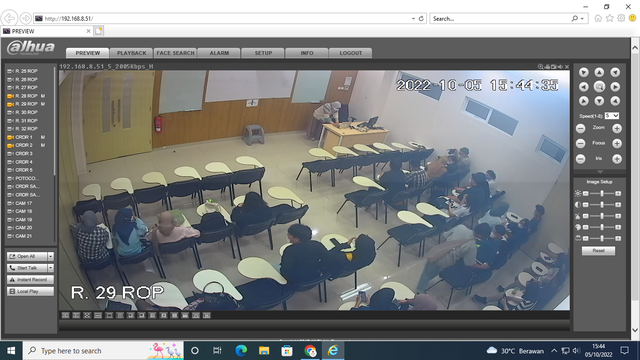Click the Local Play button
640x360 pixels.
point(31,291)
